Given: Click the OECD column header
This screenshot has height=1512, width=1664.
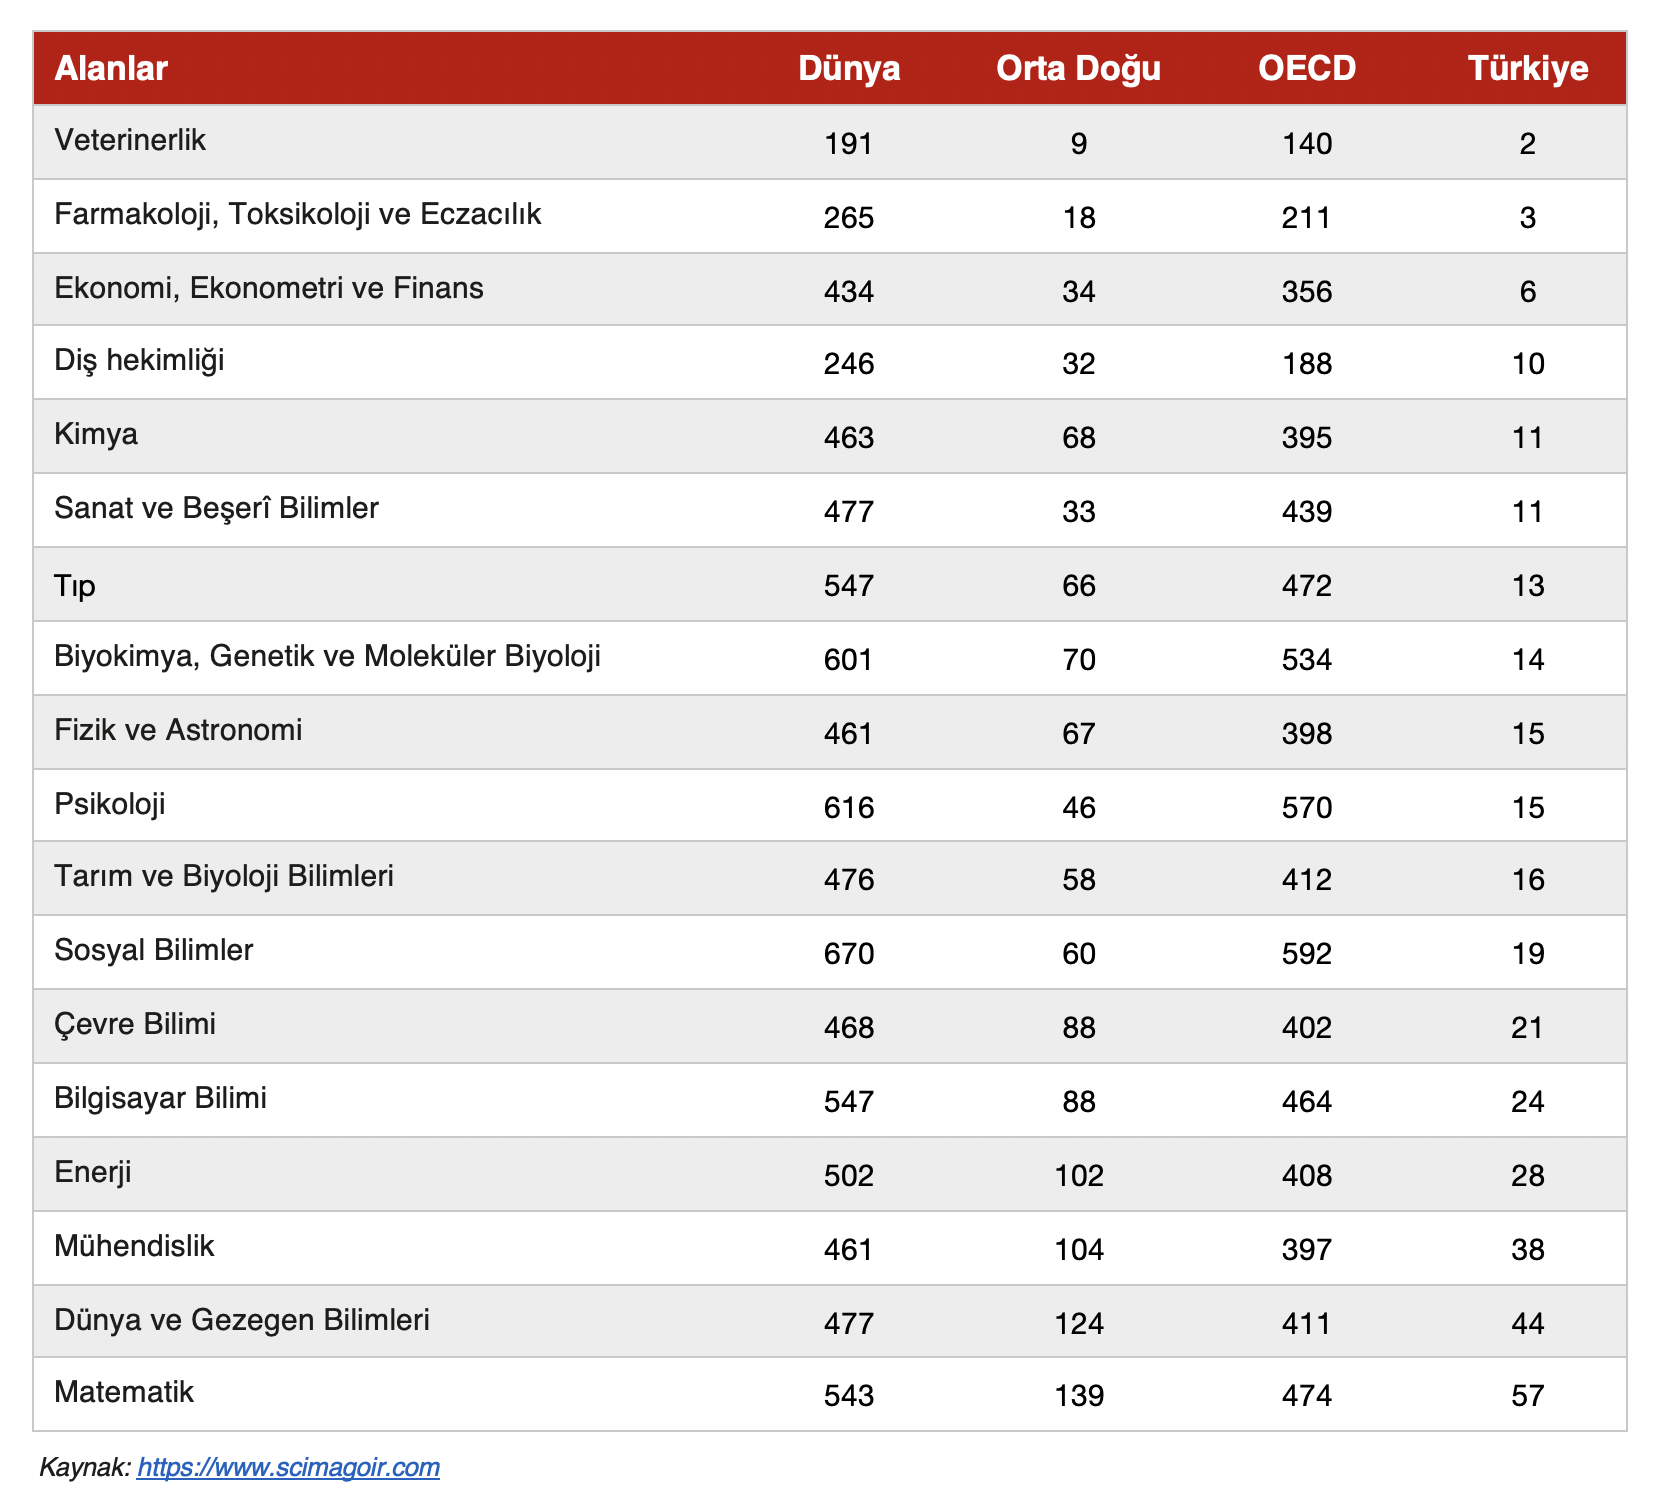Looking at the screenshot, I should pyautogui.click(x=1307, y=68).
